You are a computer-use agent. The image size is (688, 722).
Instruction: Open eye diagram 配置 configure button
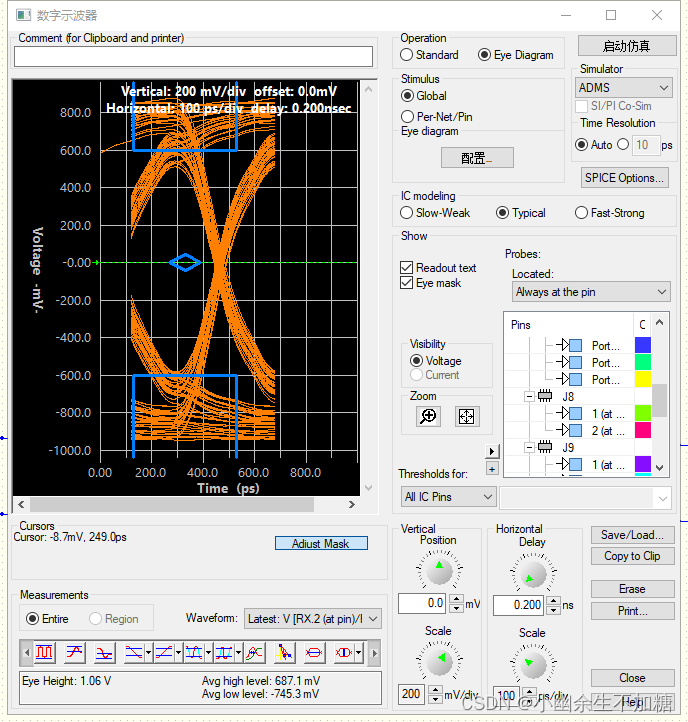point(477,158)
